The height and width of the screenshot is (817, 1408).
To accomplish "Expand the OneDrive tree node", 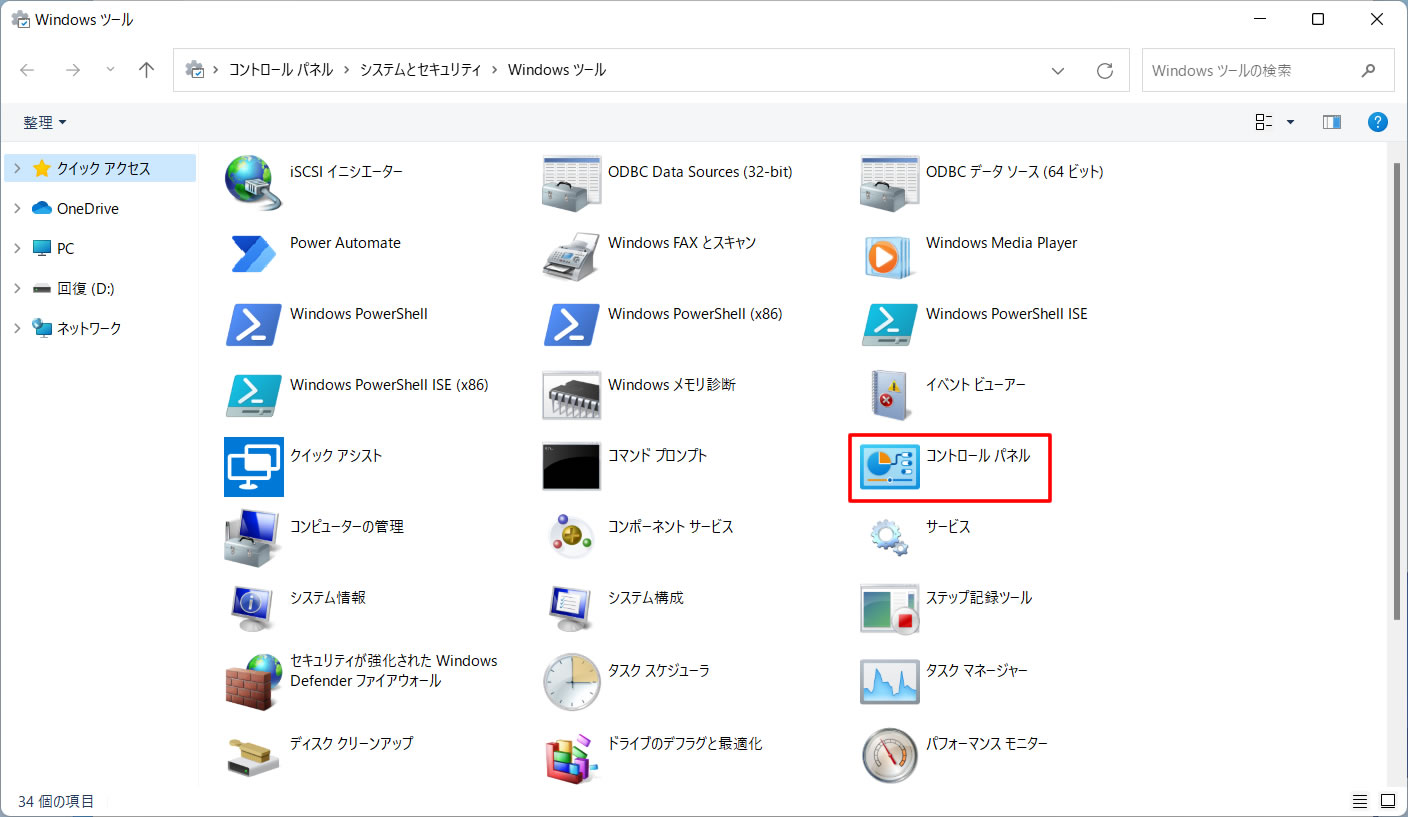I will (17, 208).
